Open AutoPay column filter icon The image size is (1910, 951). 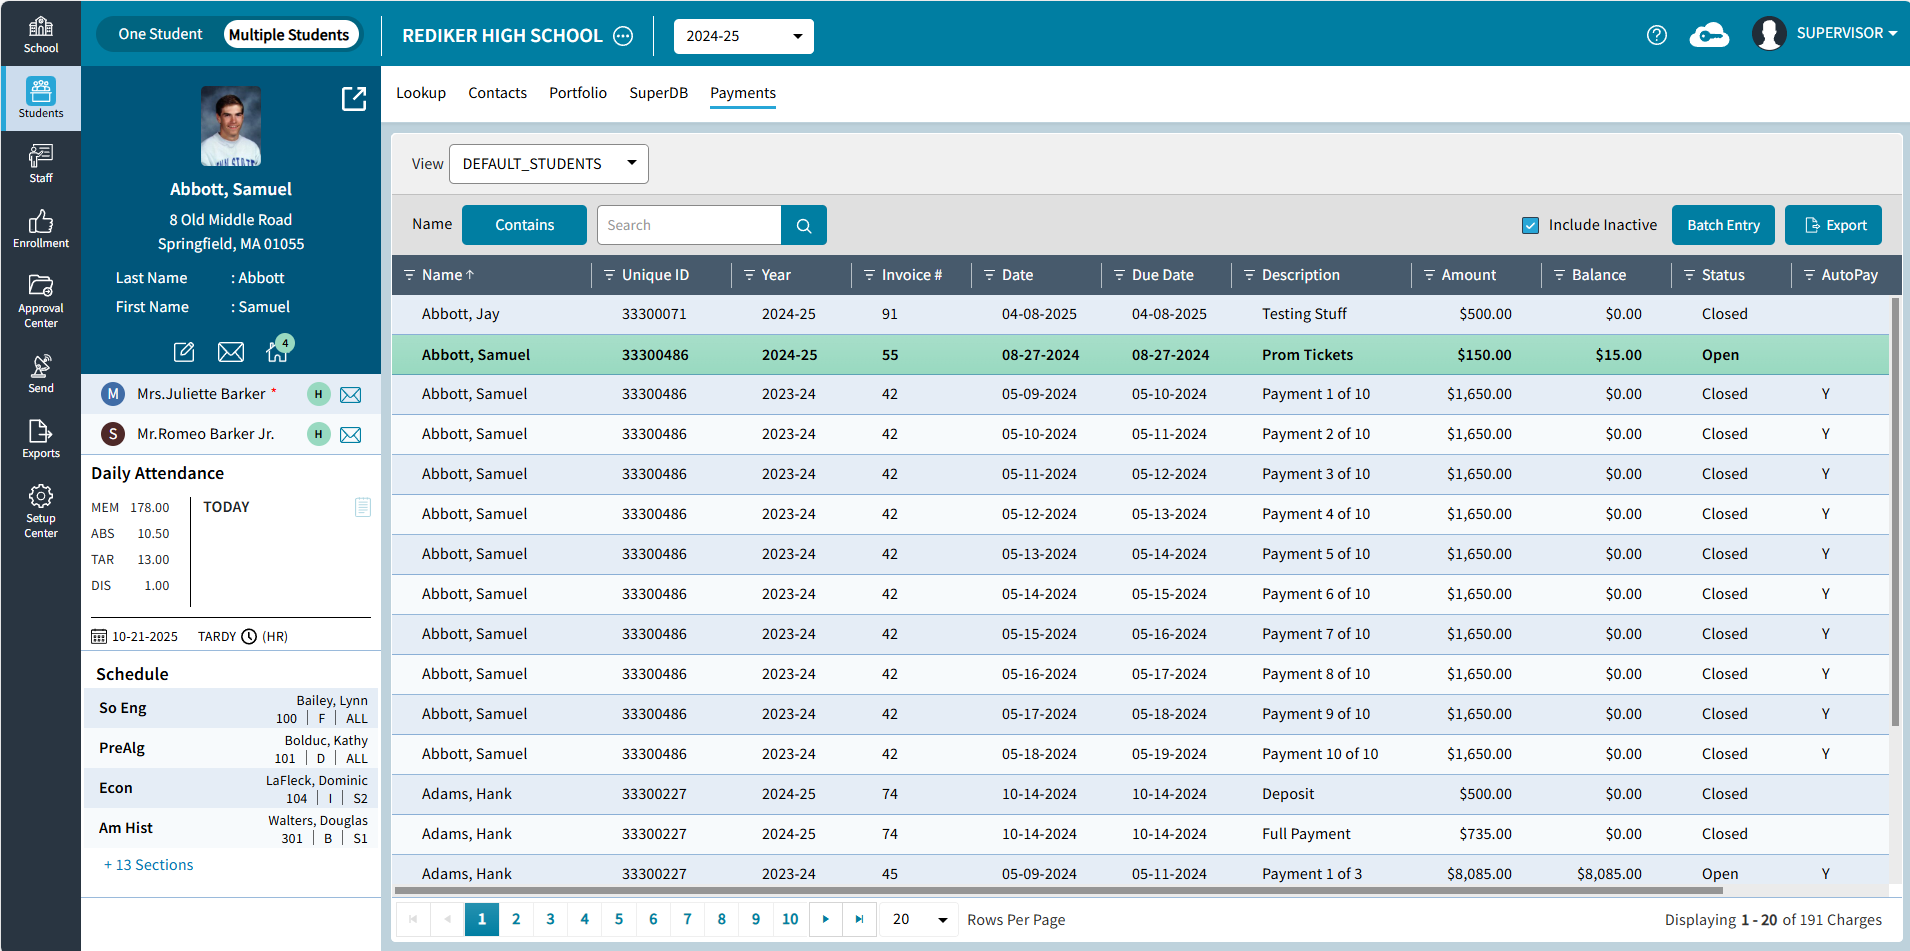(x=1809, y=275)
